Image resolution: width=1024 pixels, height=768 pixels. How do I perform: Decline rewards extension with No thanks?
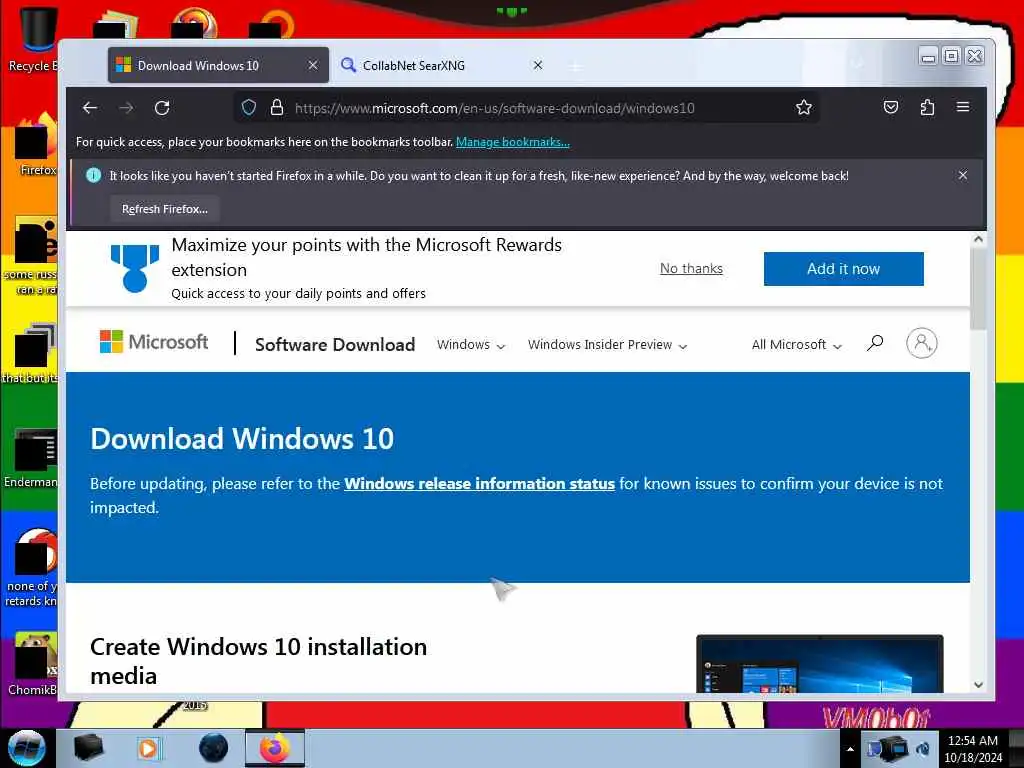691,268
